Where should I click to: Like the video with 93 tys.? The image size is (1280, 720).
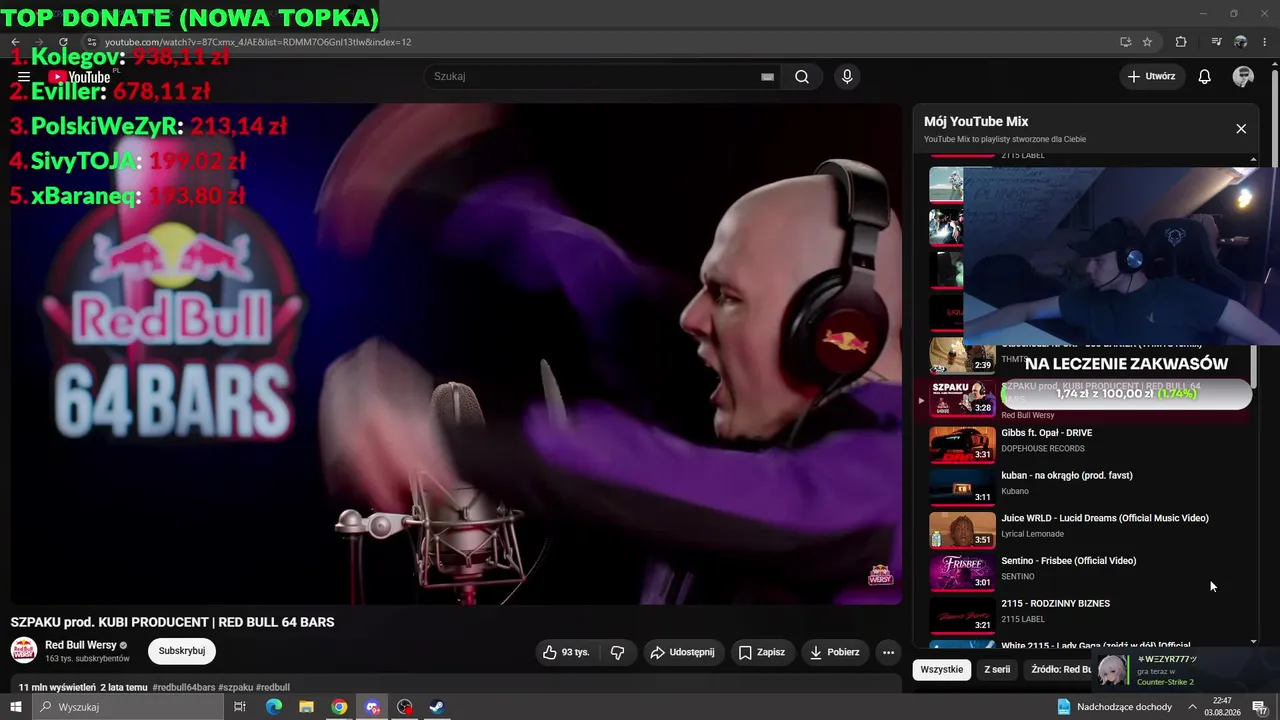tap(565, 652)
